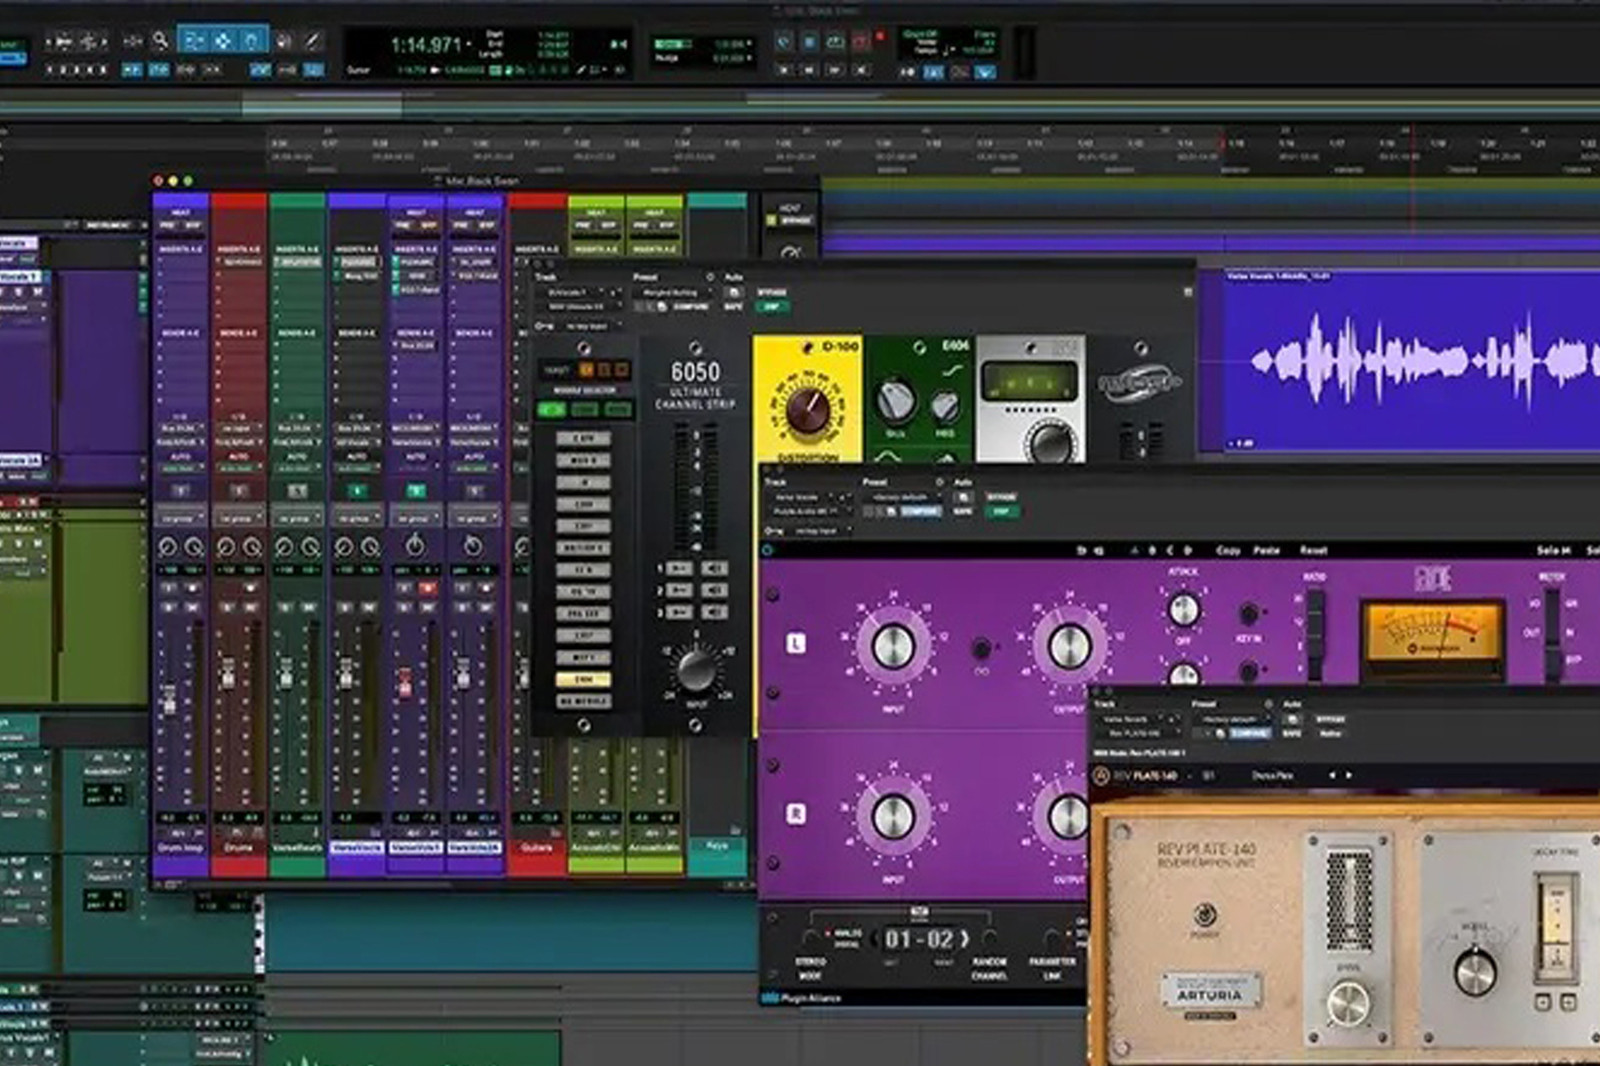Select the Drums track name in mixer

point(238,848)
